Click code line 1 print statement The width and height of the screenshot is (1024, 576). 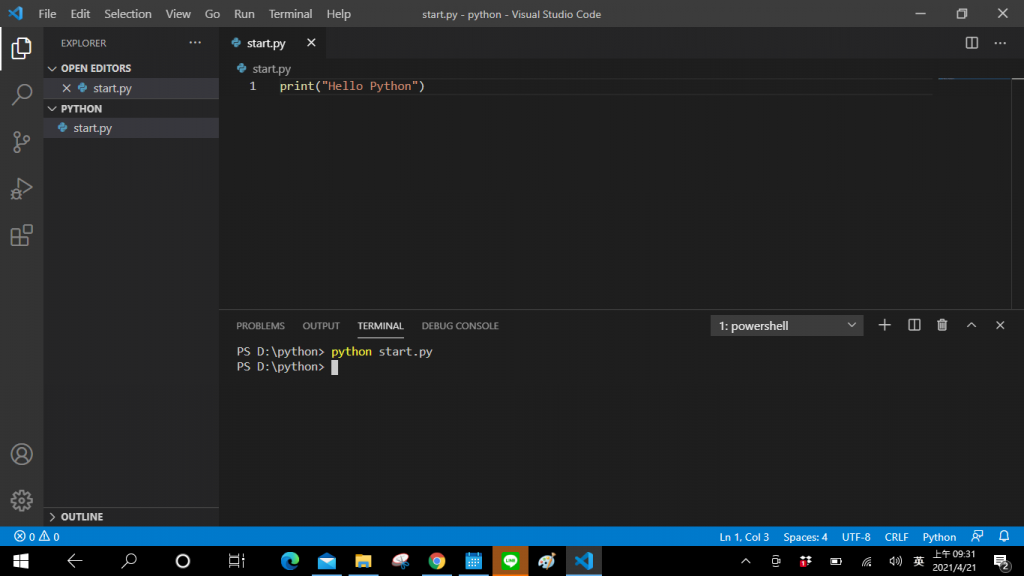[x=353, y=86]
